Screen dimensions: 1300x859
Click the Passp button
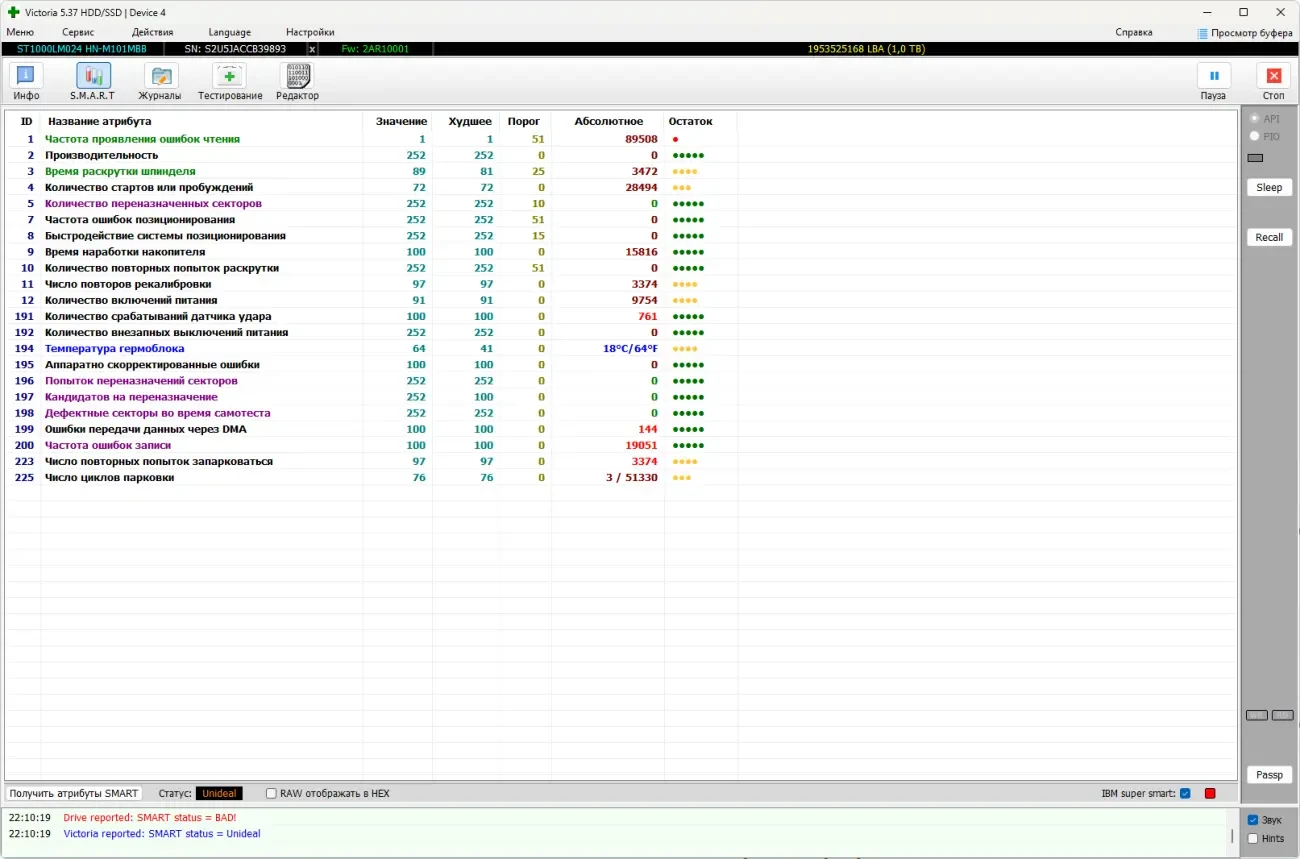point(1269,775)
